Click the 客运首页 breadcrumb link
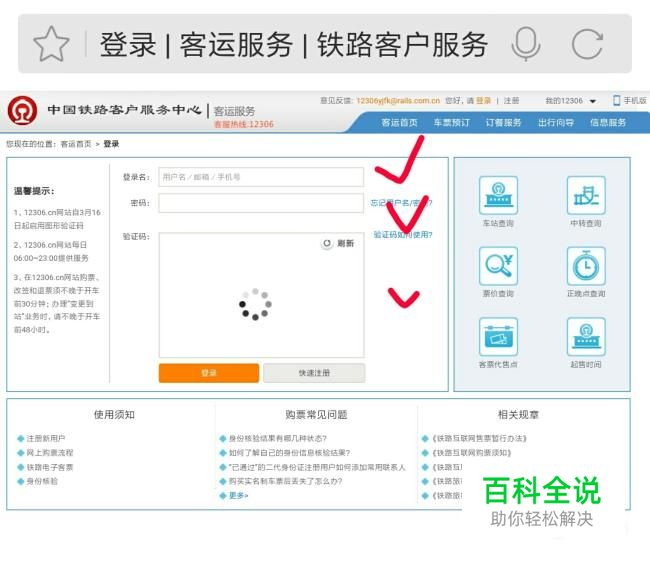Screen dimensions: 650x562 [x=76, y=144]
